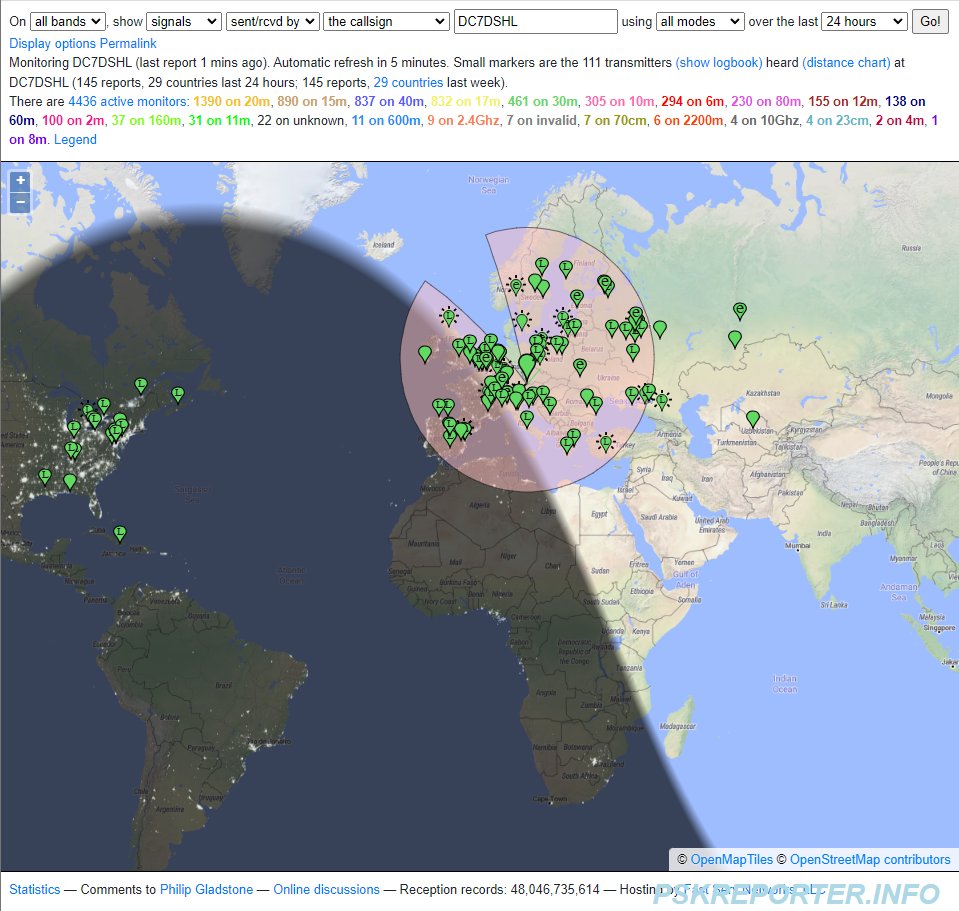The width and height of the screenshot is (959, 911).
Task: Click the callsign field containing DC7DSHL
Action: pyautogui.click(x=536, y=21)
